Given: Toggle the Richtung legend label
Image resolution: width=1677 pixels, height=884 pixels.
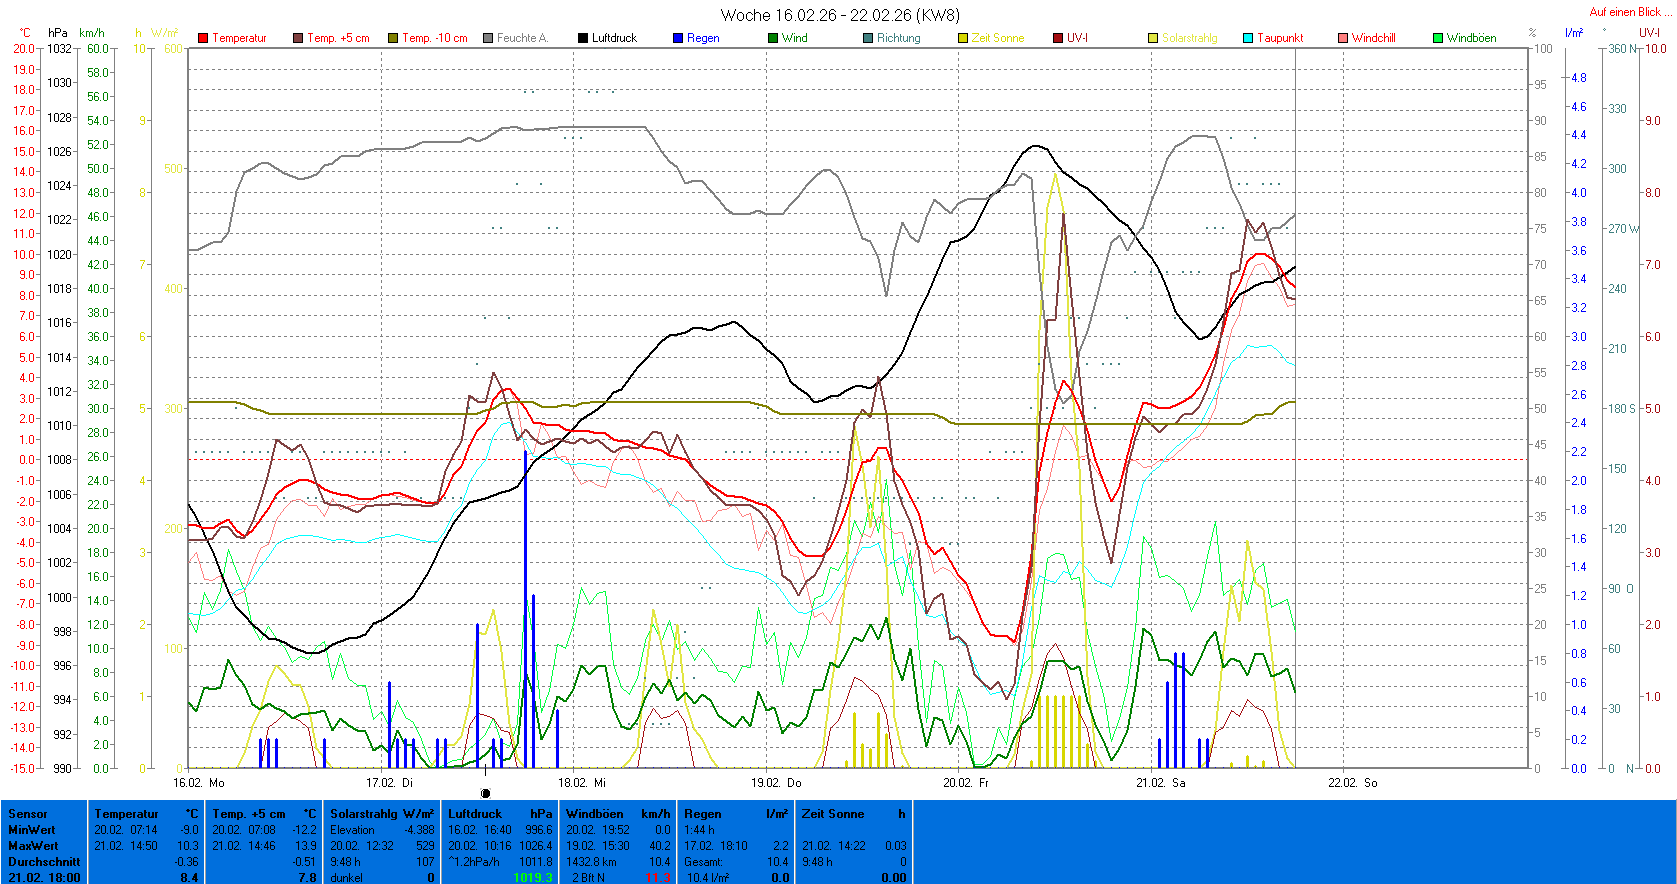Looking at the screenshot, I should [898, 38].
